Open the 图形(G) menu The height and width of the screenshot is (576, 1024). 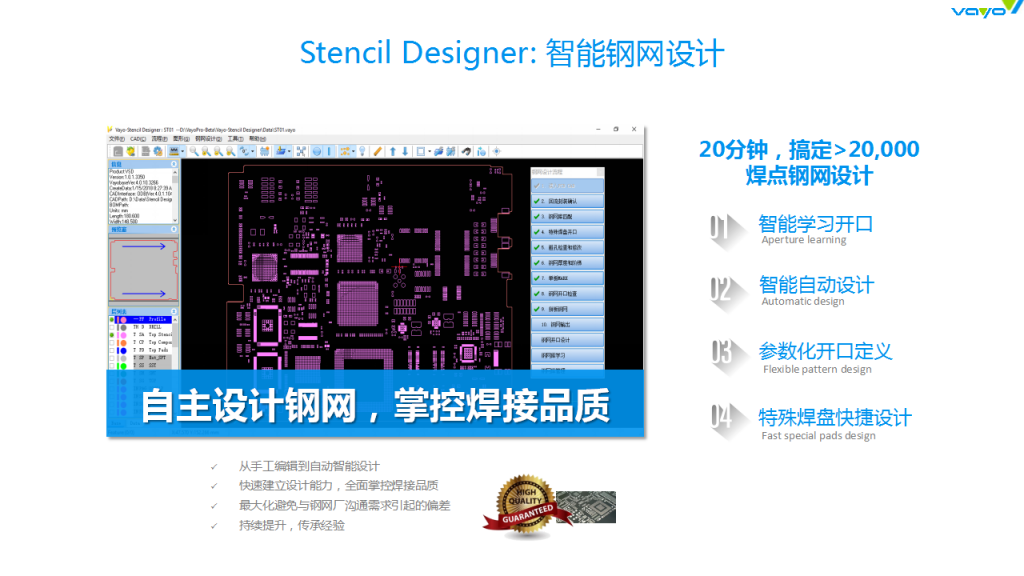click(x=182, y=139)
